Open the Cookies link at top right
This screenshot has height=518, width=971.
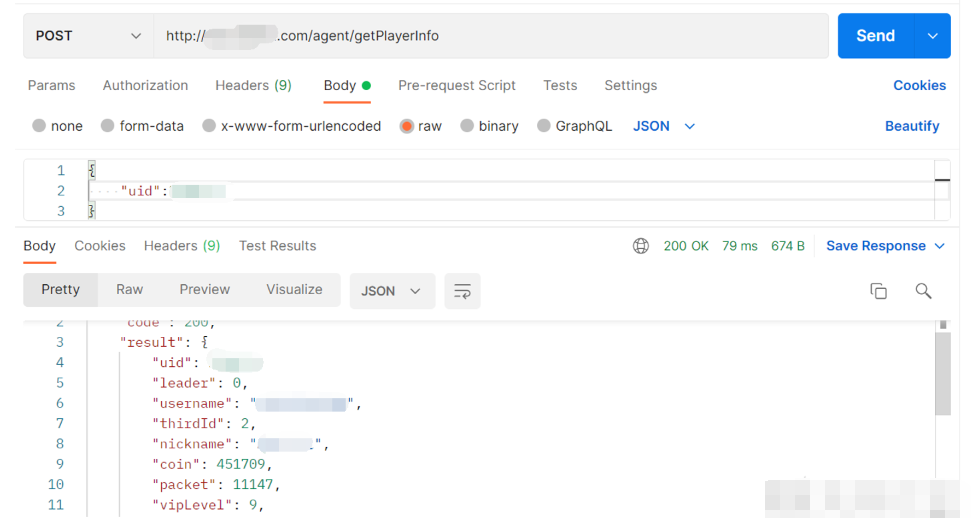920,86
